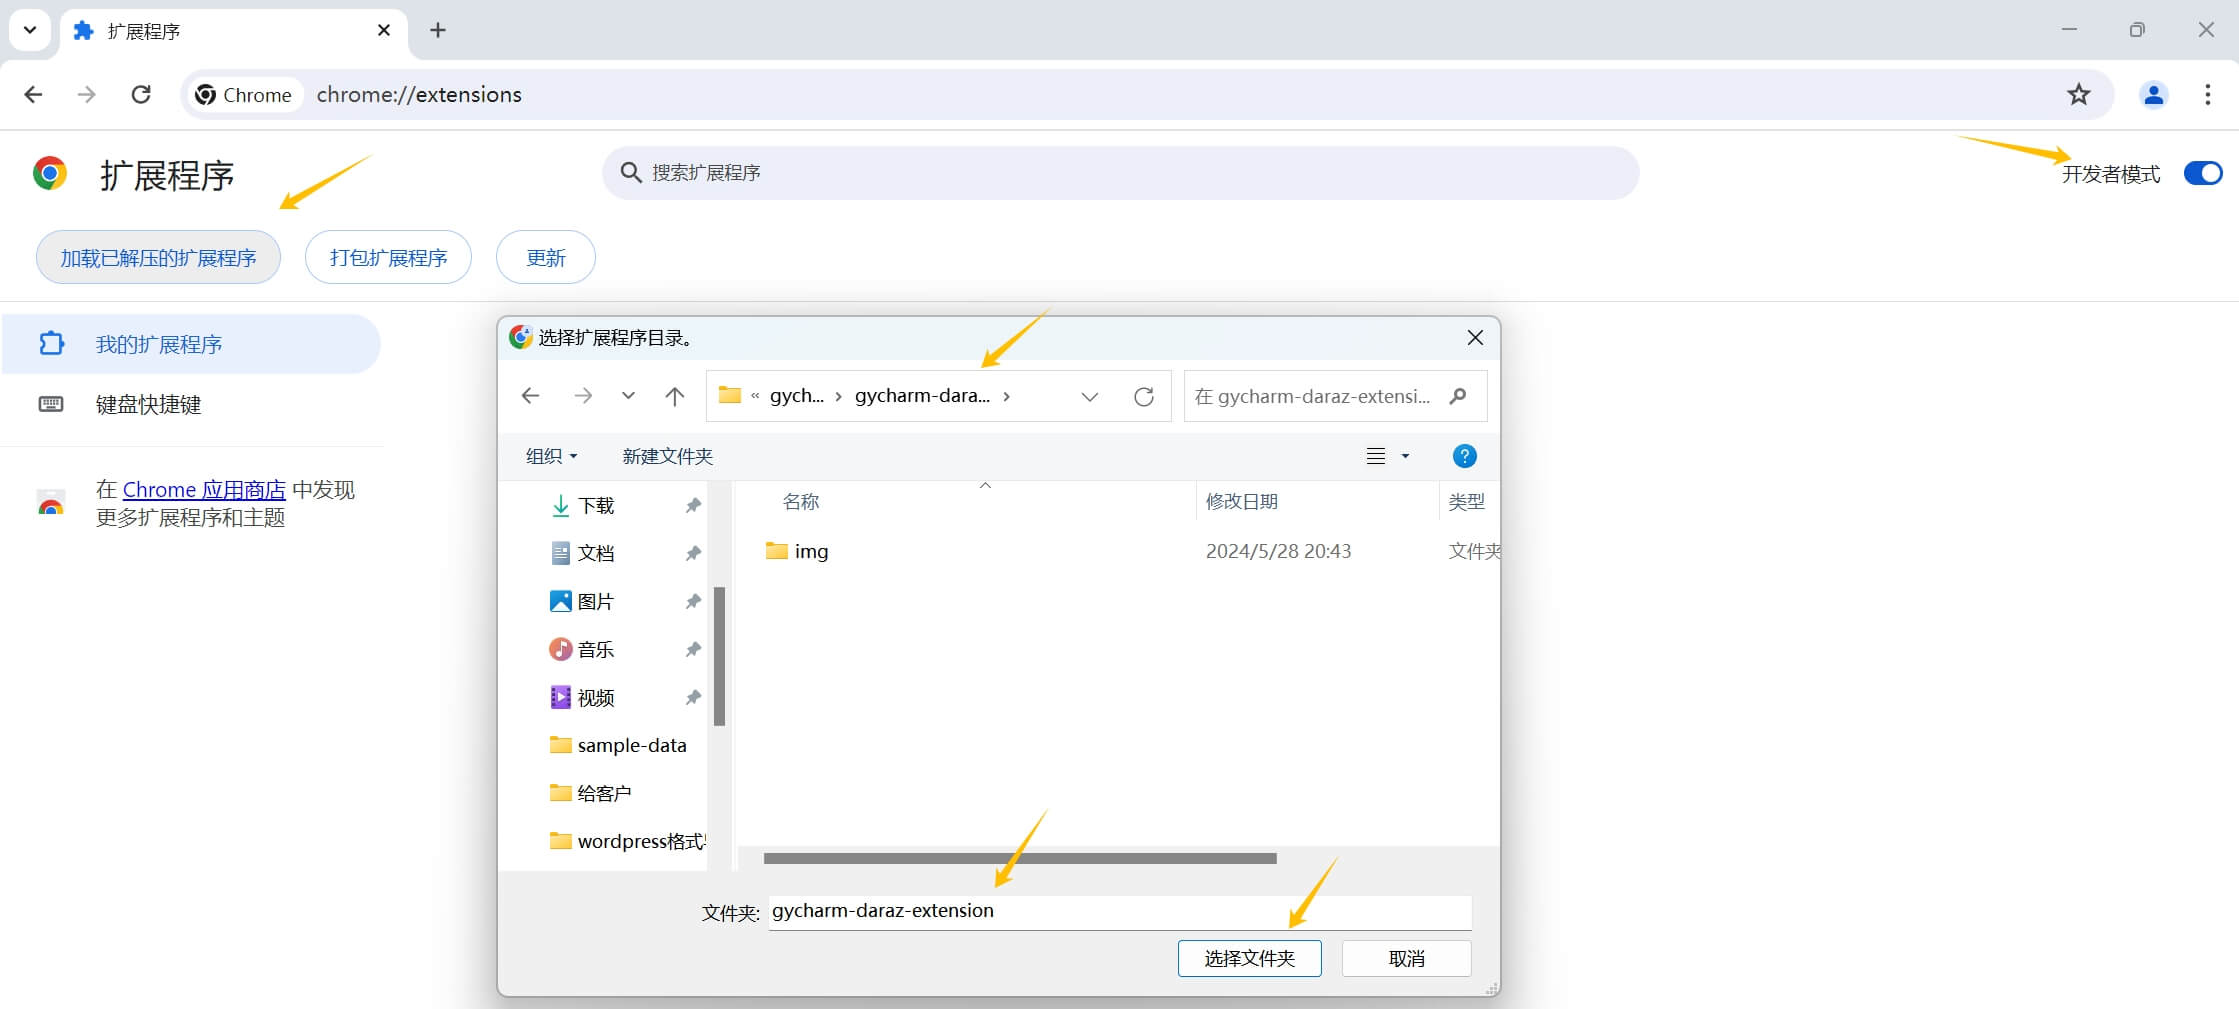Image resolution: width=2239 pixels, height=1009 pixels.
Task: Unpin Music using its pin icon
Action: [x=693, y=649]
